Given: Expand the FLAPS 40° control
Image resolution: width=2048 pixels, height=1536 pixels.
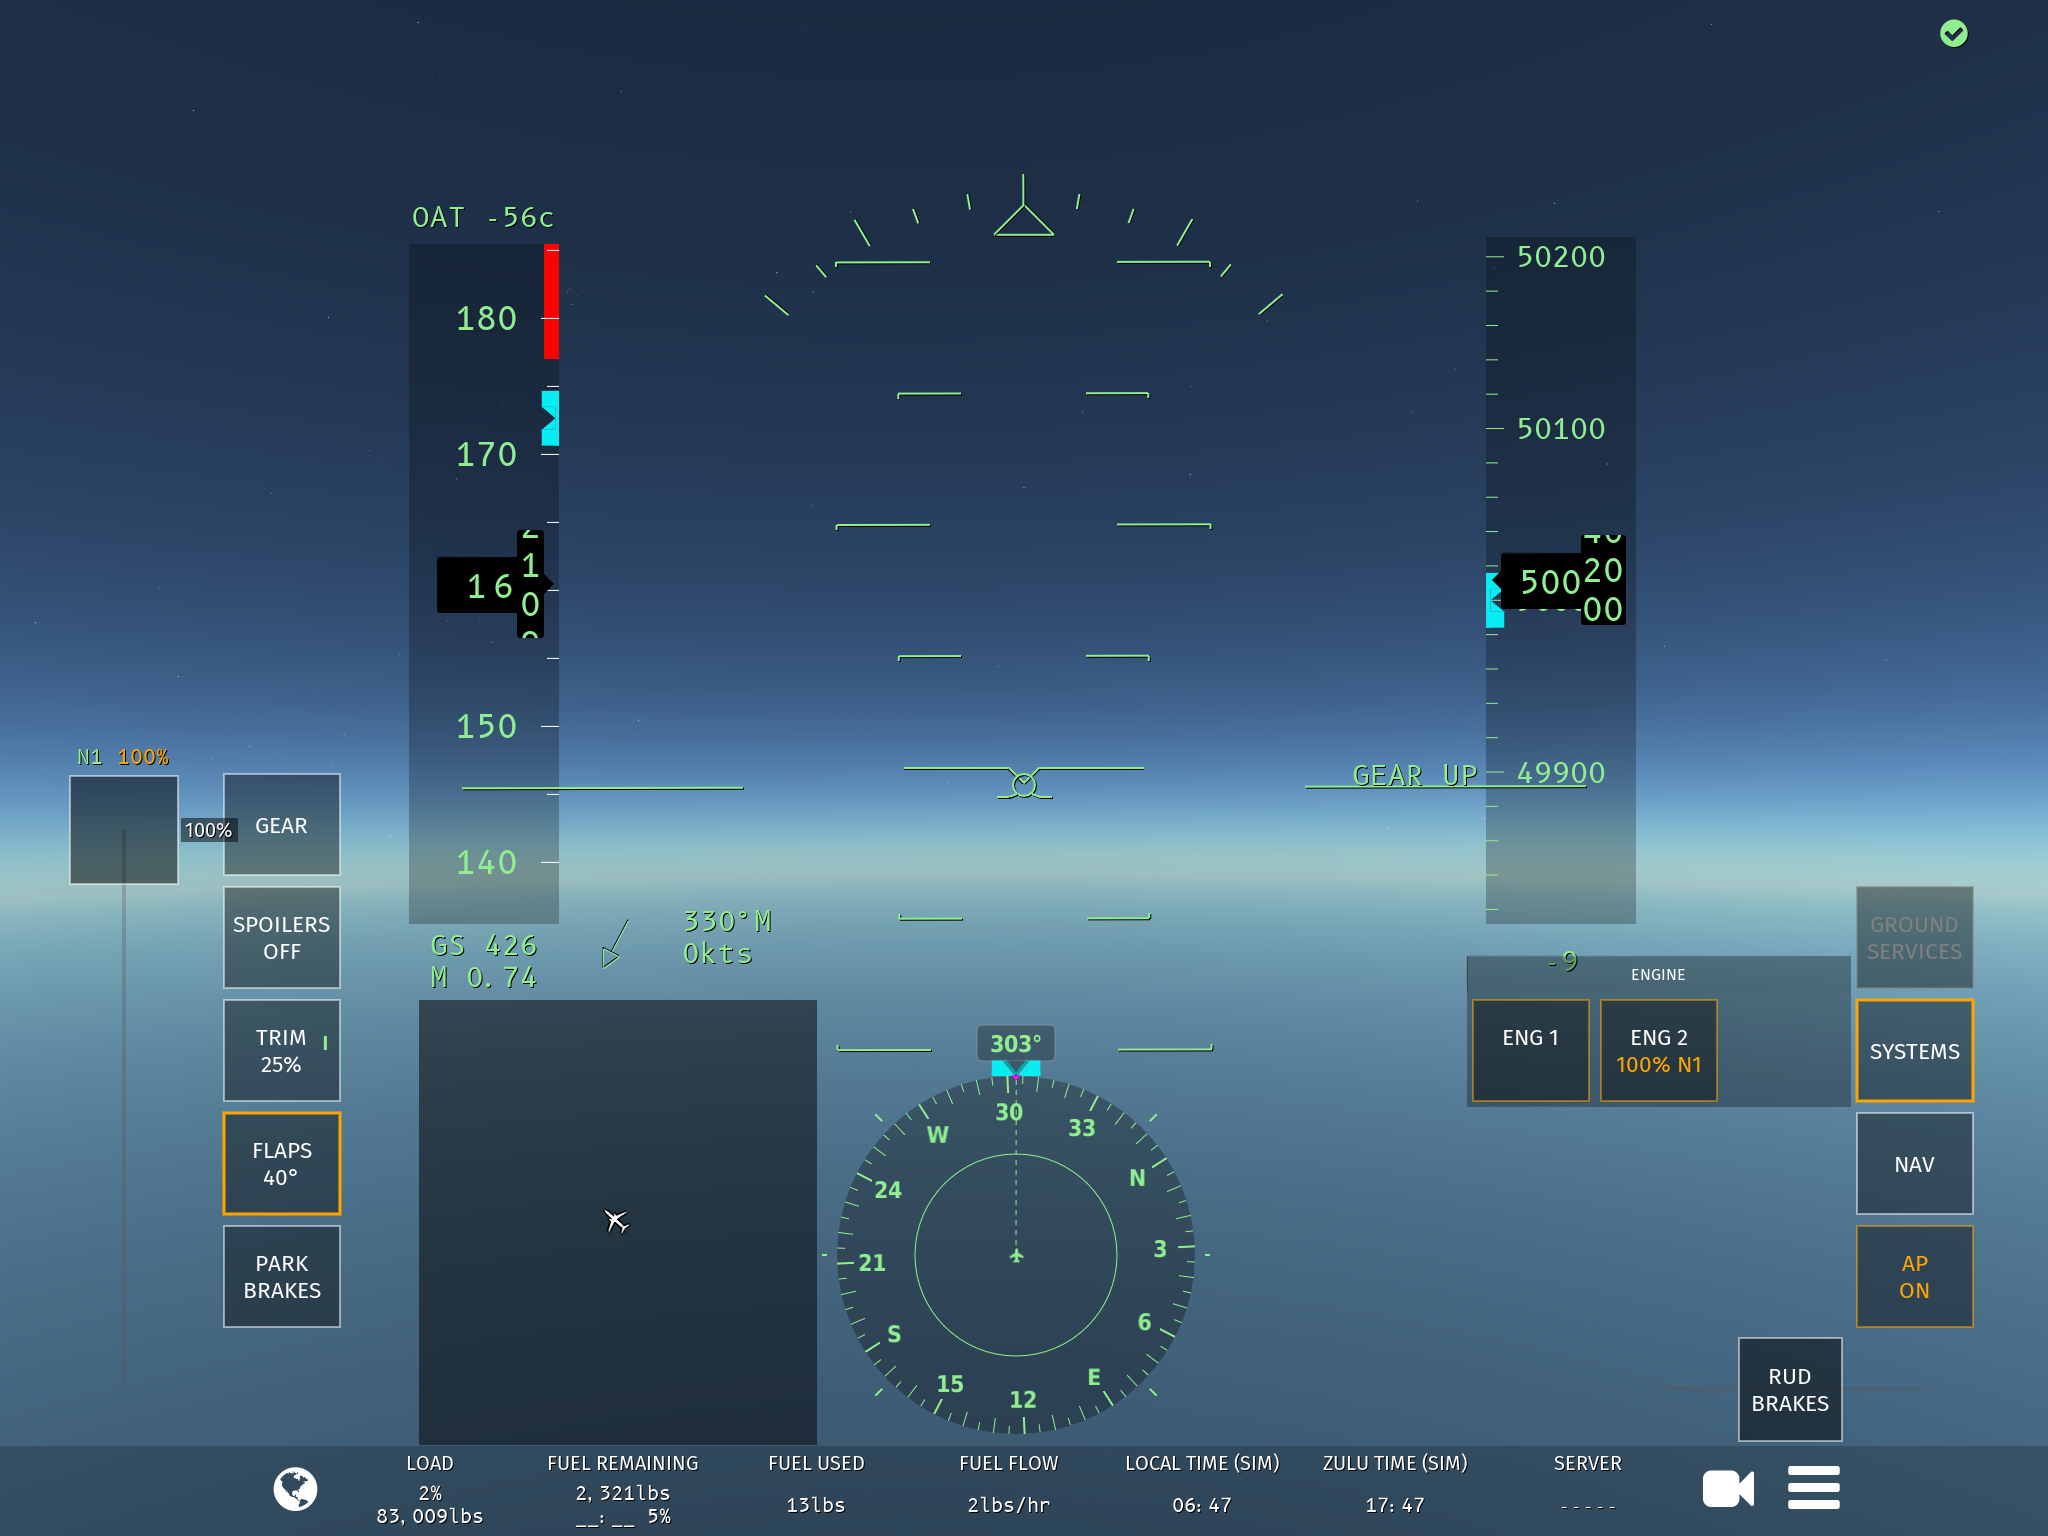Looking at the screenshot, I should [x=281, y=1164].
